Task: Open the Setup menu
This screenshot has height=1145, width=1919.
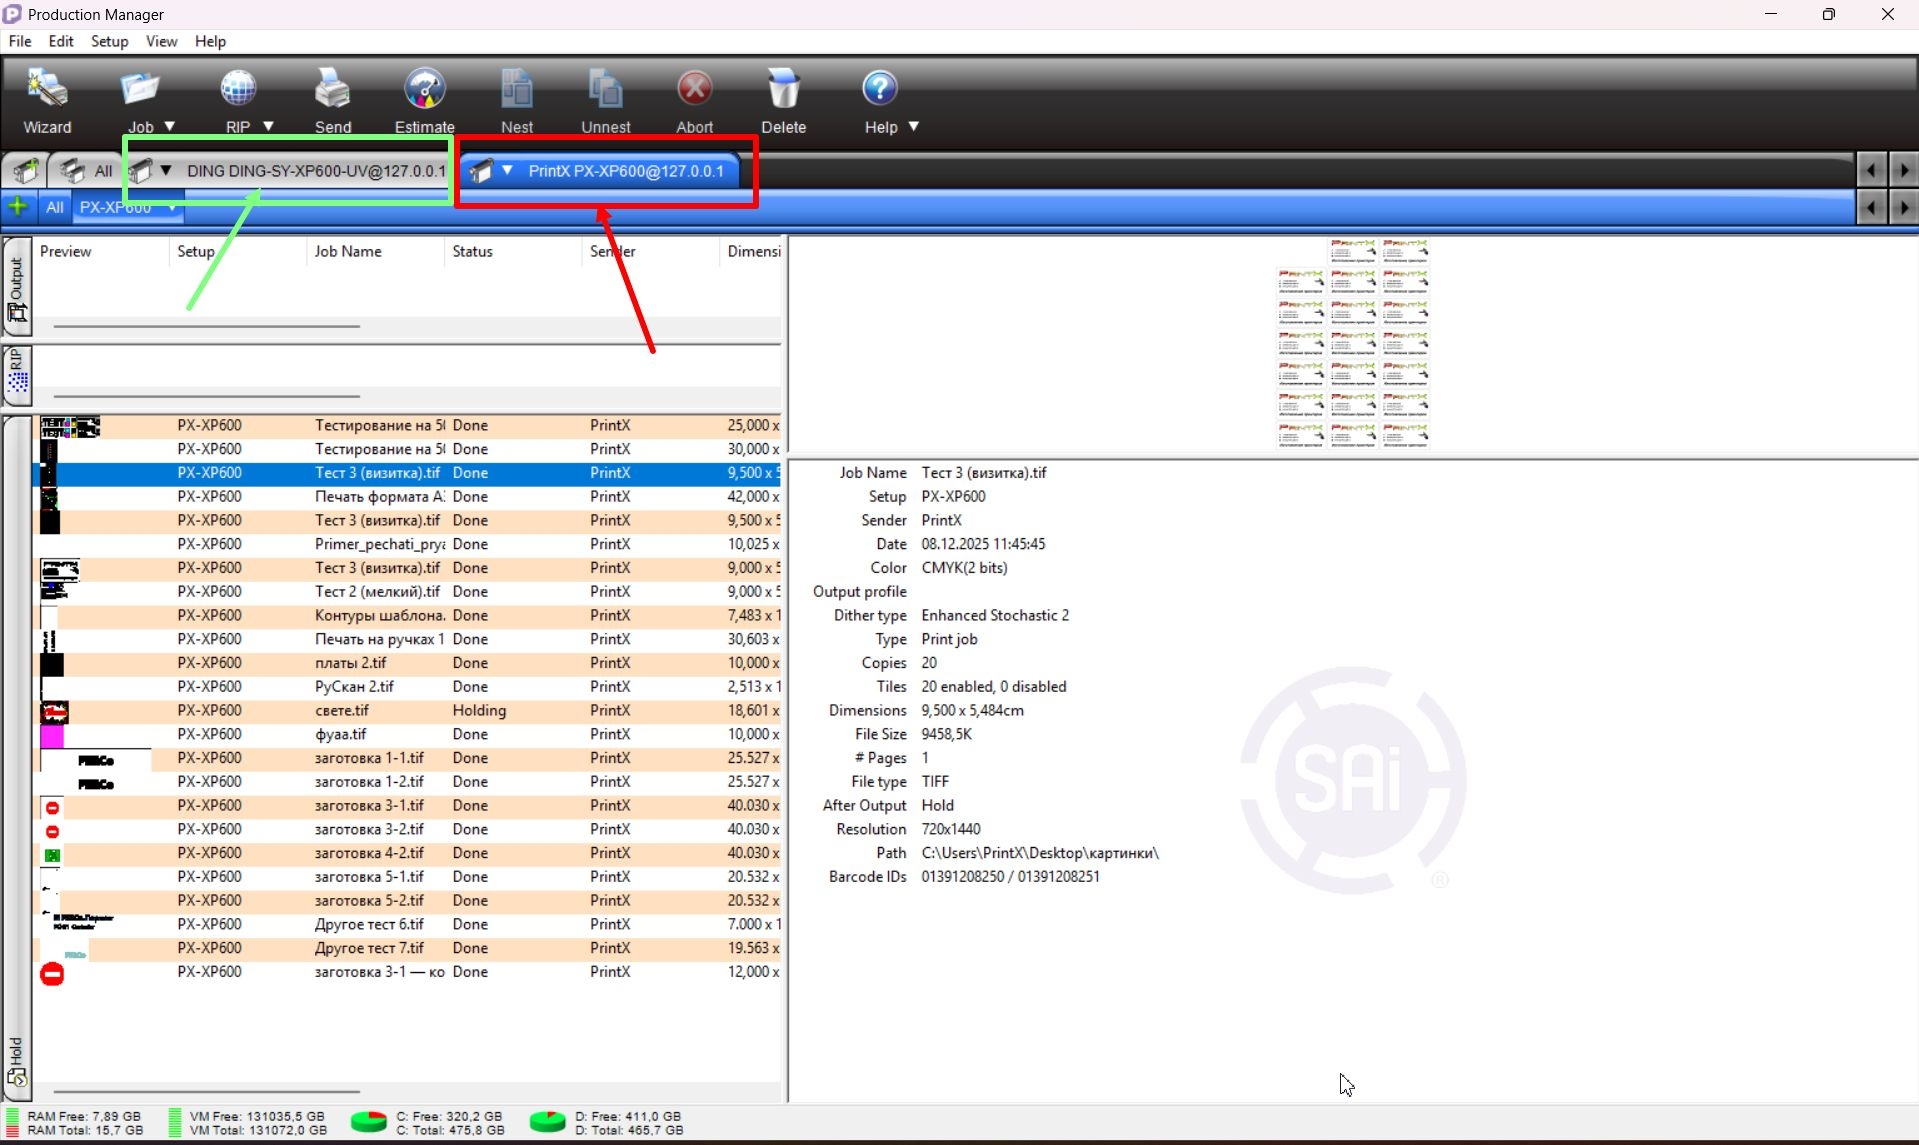Action: (109, 41)
